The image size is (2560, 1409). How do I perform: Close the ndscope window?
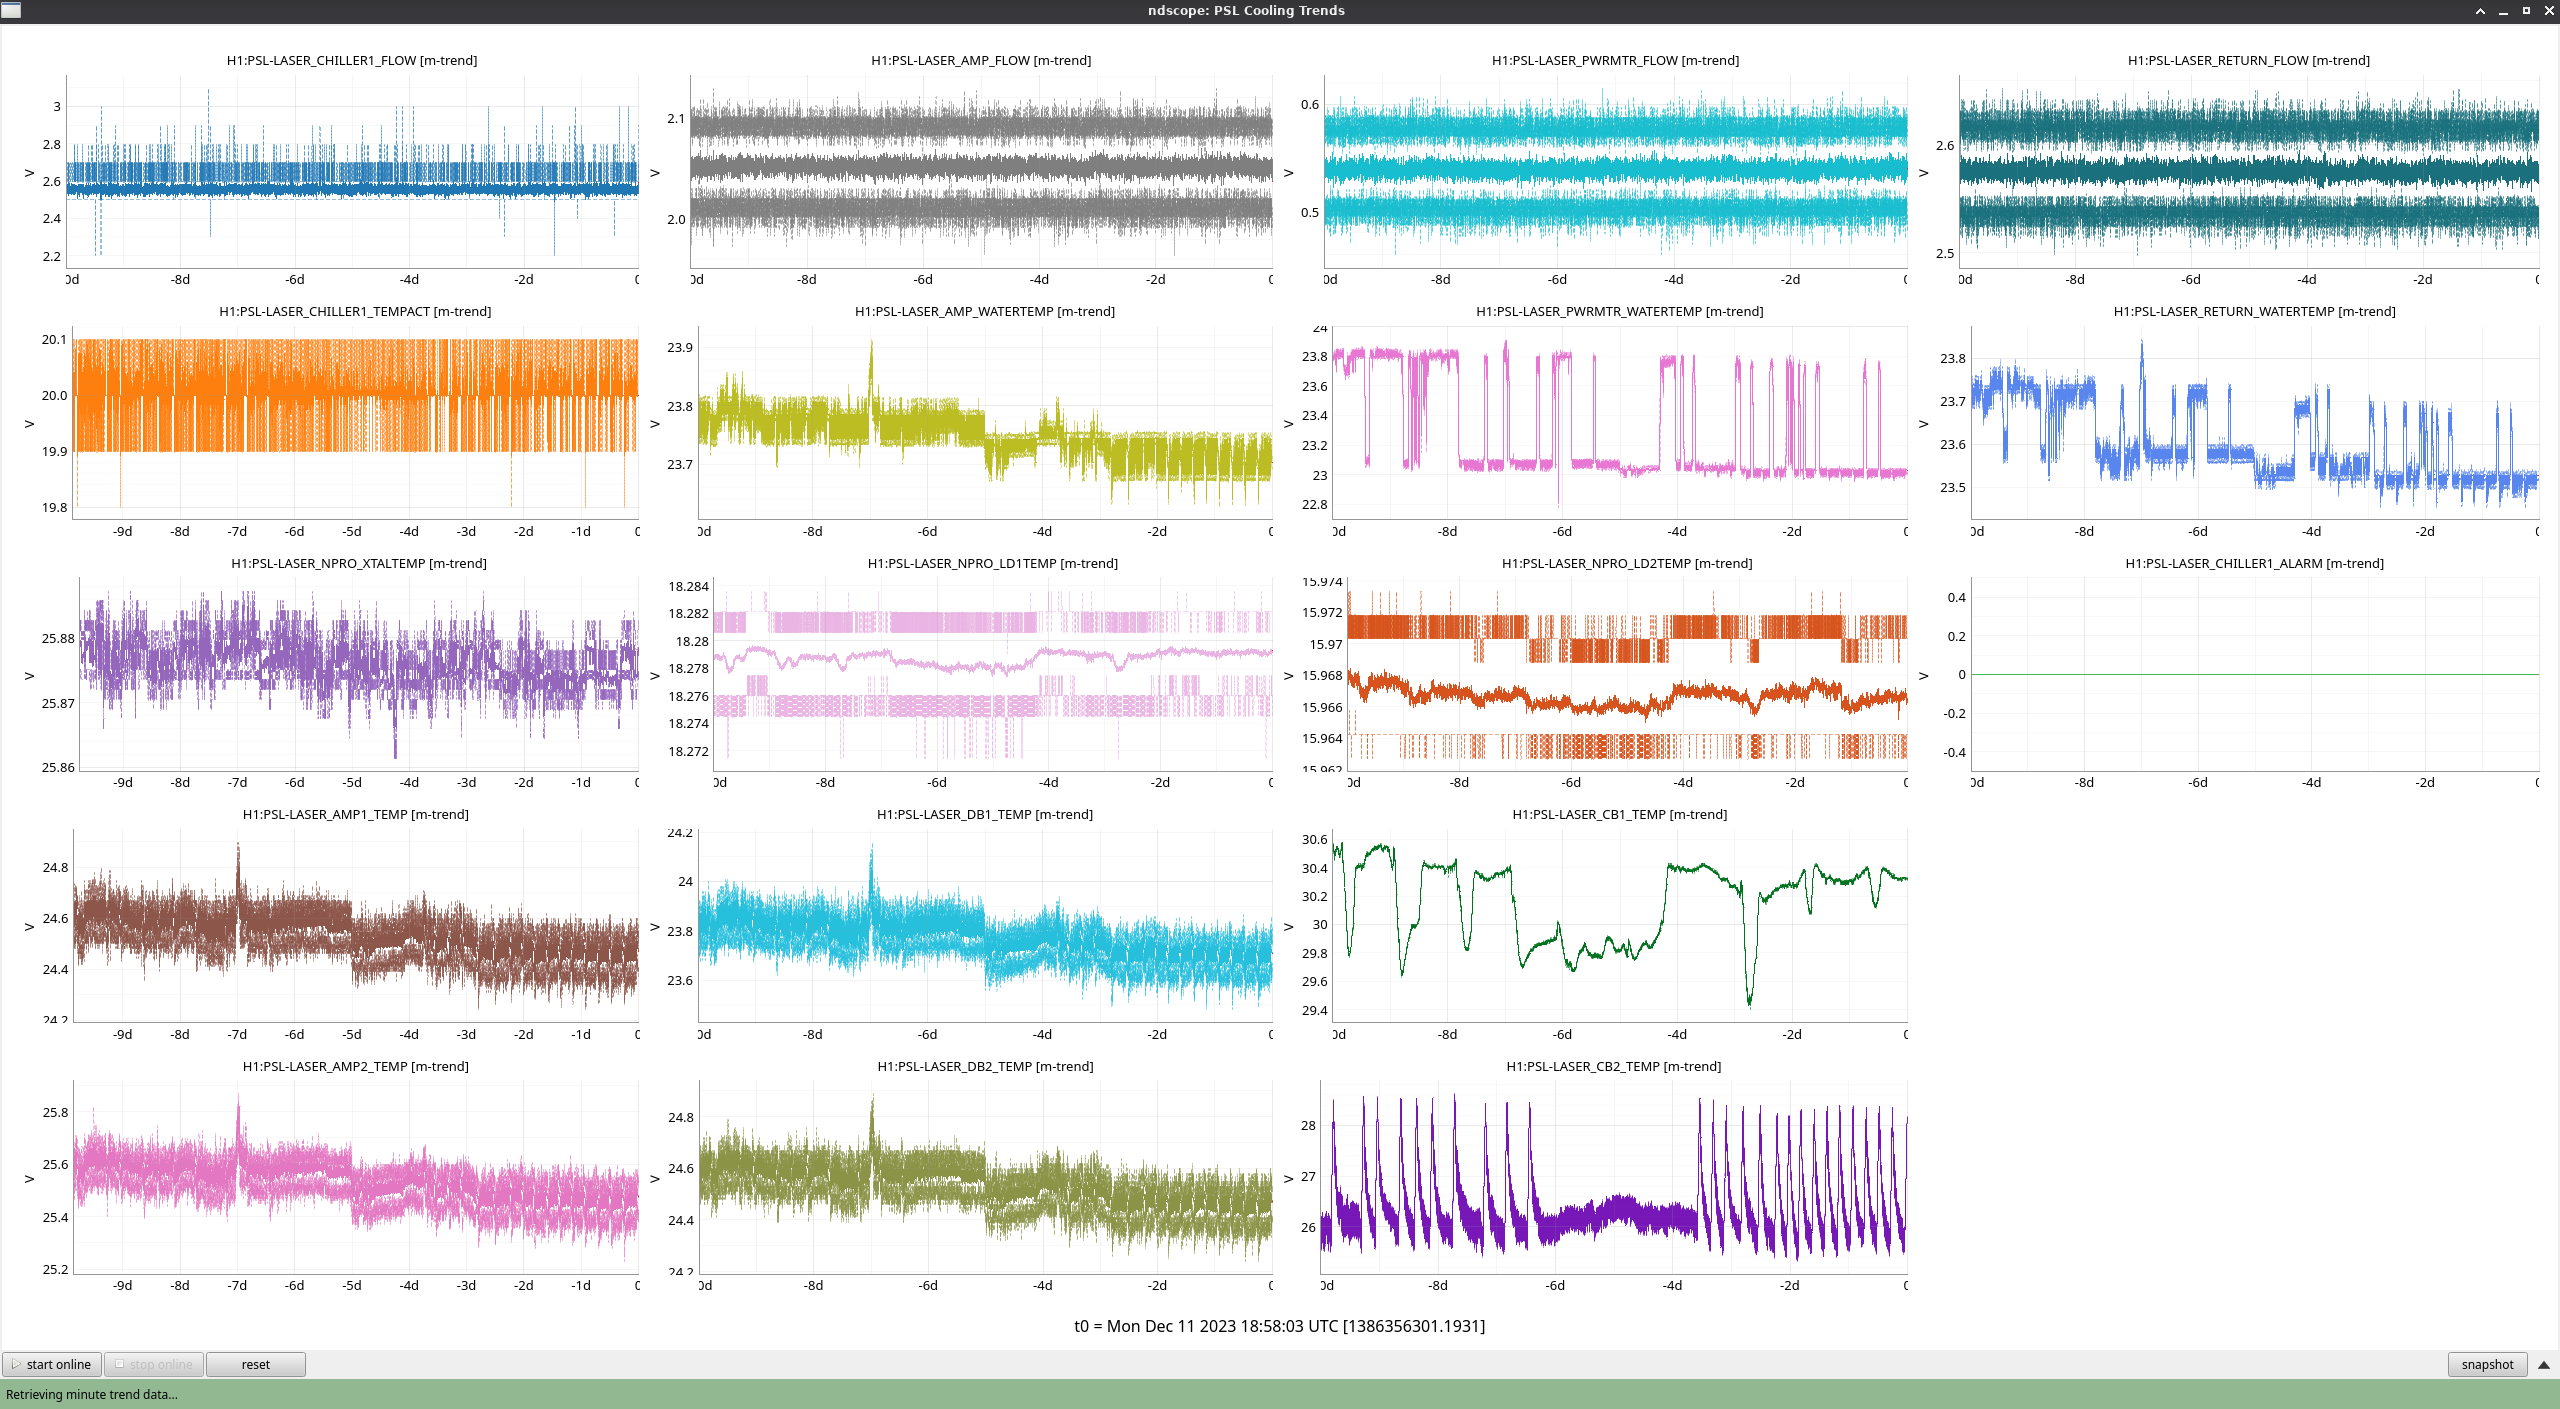[x=2549, y=11]
